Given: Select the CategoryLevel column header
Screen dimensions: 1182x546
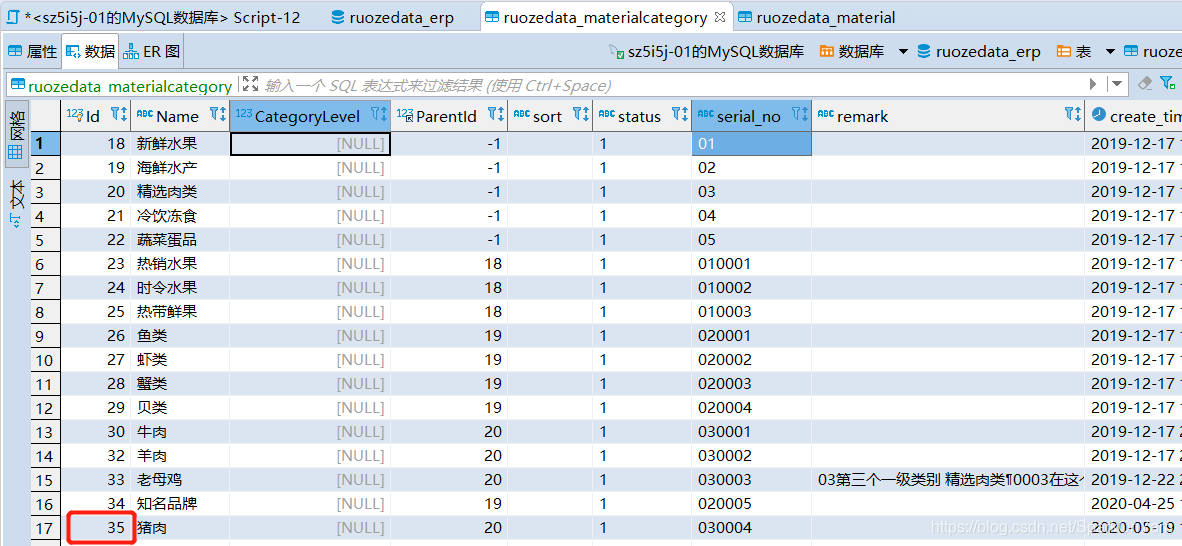Looking at the screenshot, I should pyautogui.click(x=308, y=115).
